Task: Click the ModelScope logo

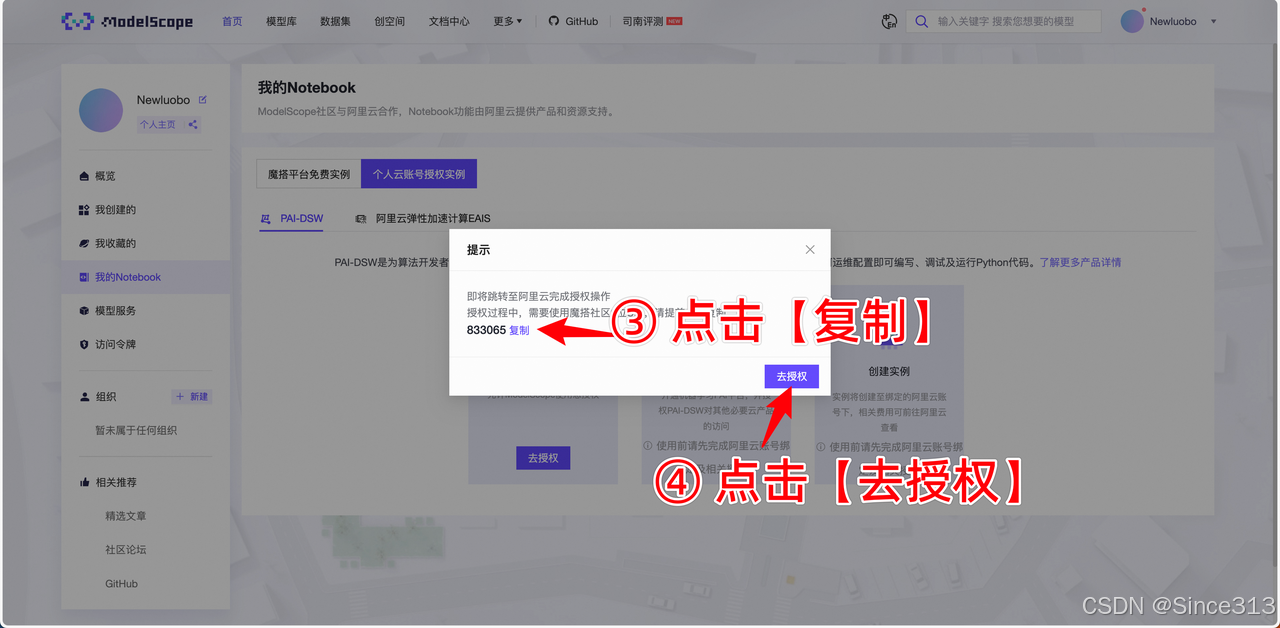Action: [127, 21]
